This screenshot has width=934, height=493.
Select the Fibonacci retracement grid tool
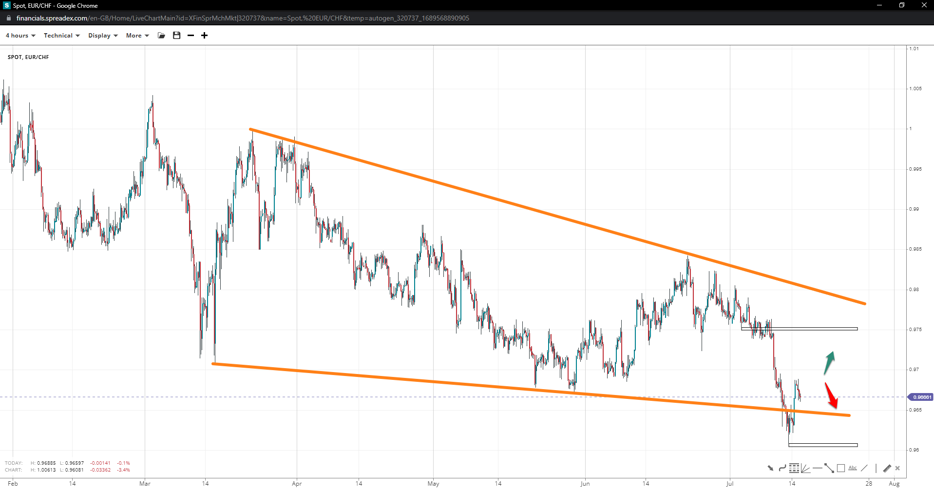794,468
